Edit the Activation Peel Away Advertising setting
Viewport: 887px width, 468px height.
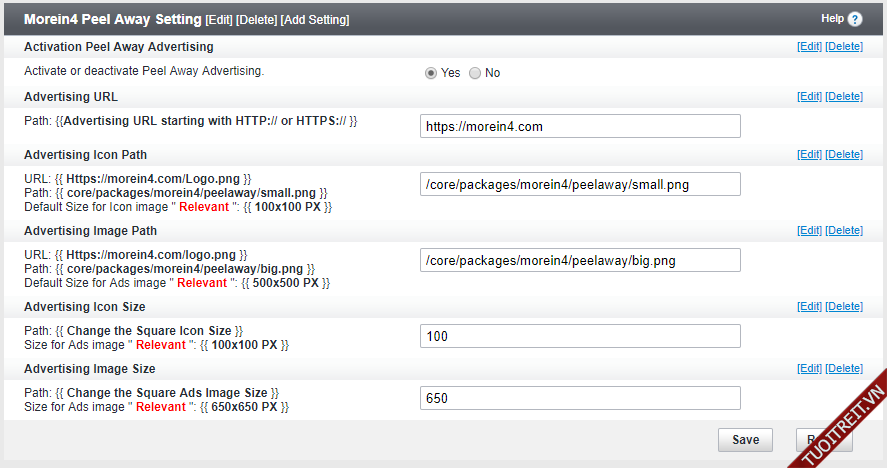(x=809, y=47)
